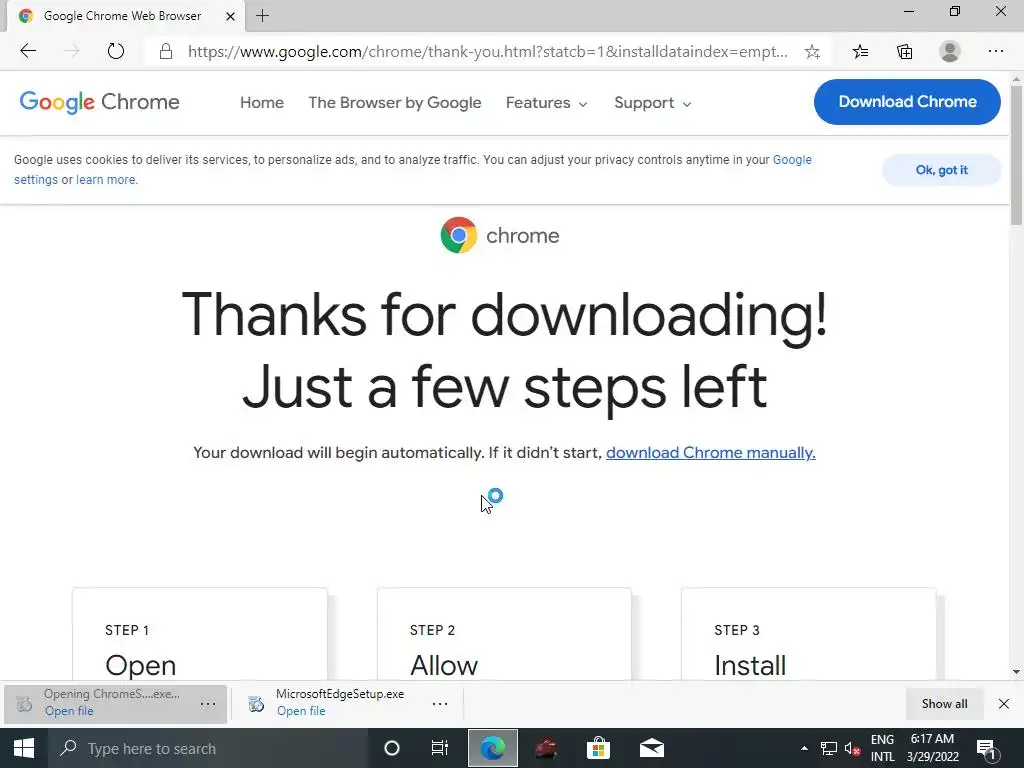The width and height of the screenshot is (1024, 768).
Task: Open the Windows Start menu
Action: (24, 748)
